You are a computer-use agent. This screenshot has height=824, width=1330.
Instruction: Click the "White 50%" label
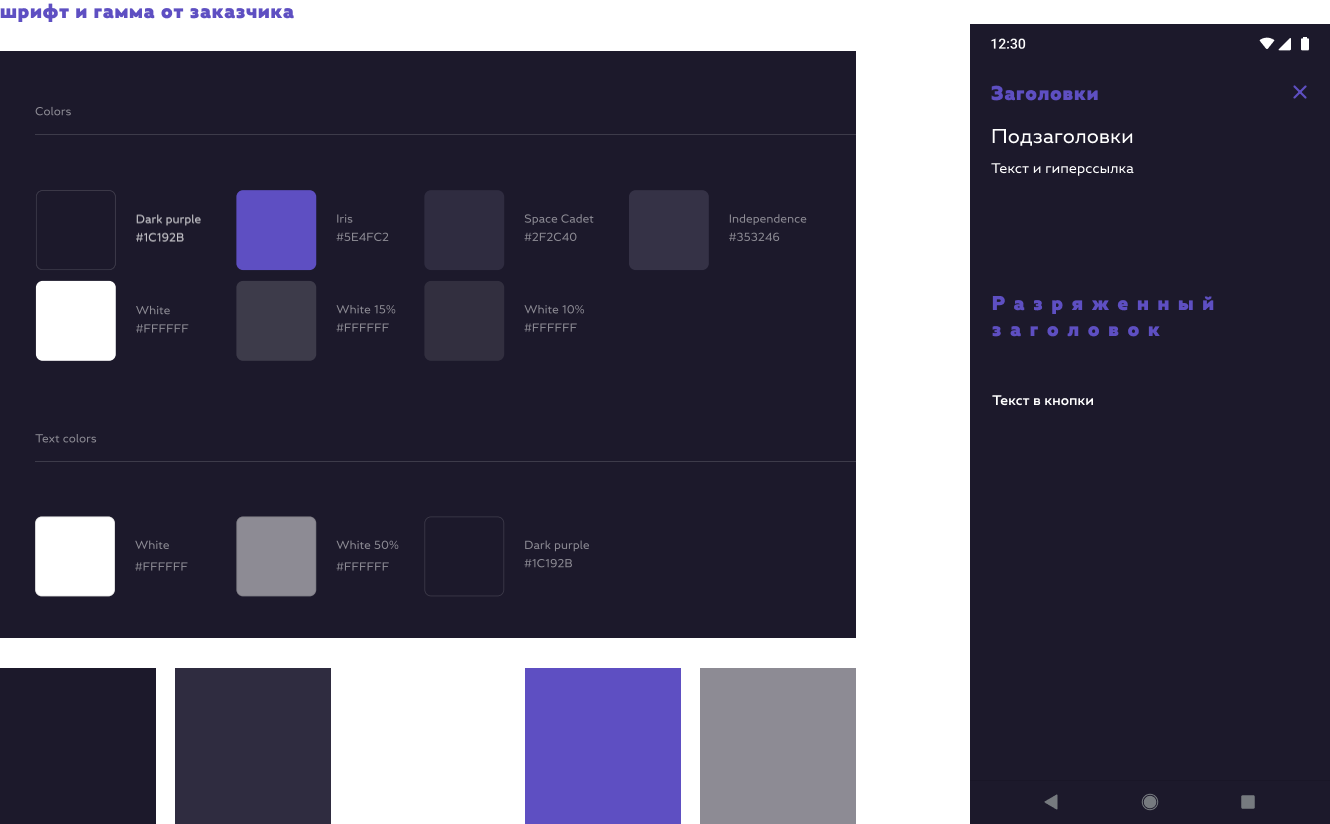coord(368,545)
